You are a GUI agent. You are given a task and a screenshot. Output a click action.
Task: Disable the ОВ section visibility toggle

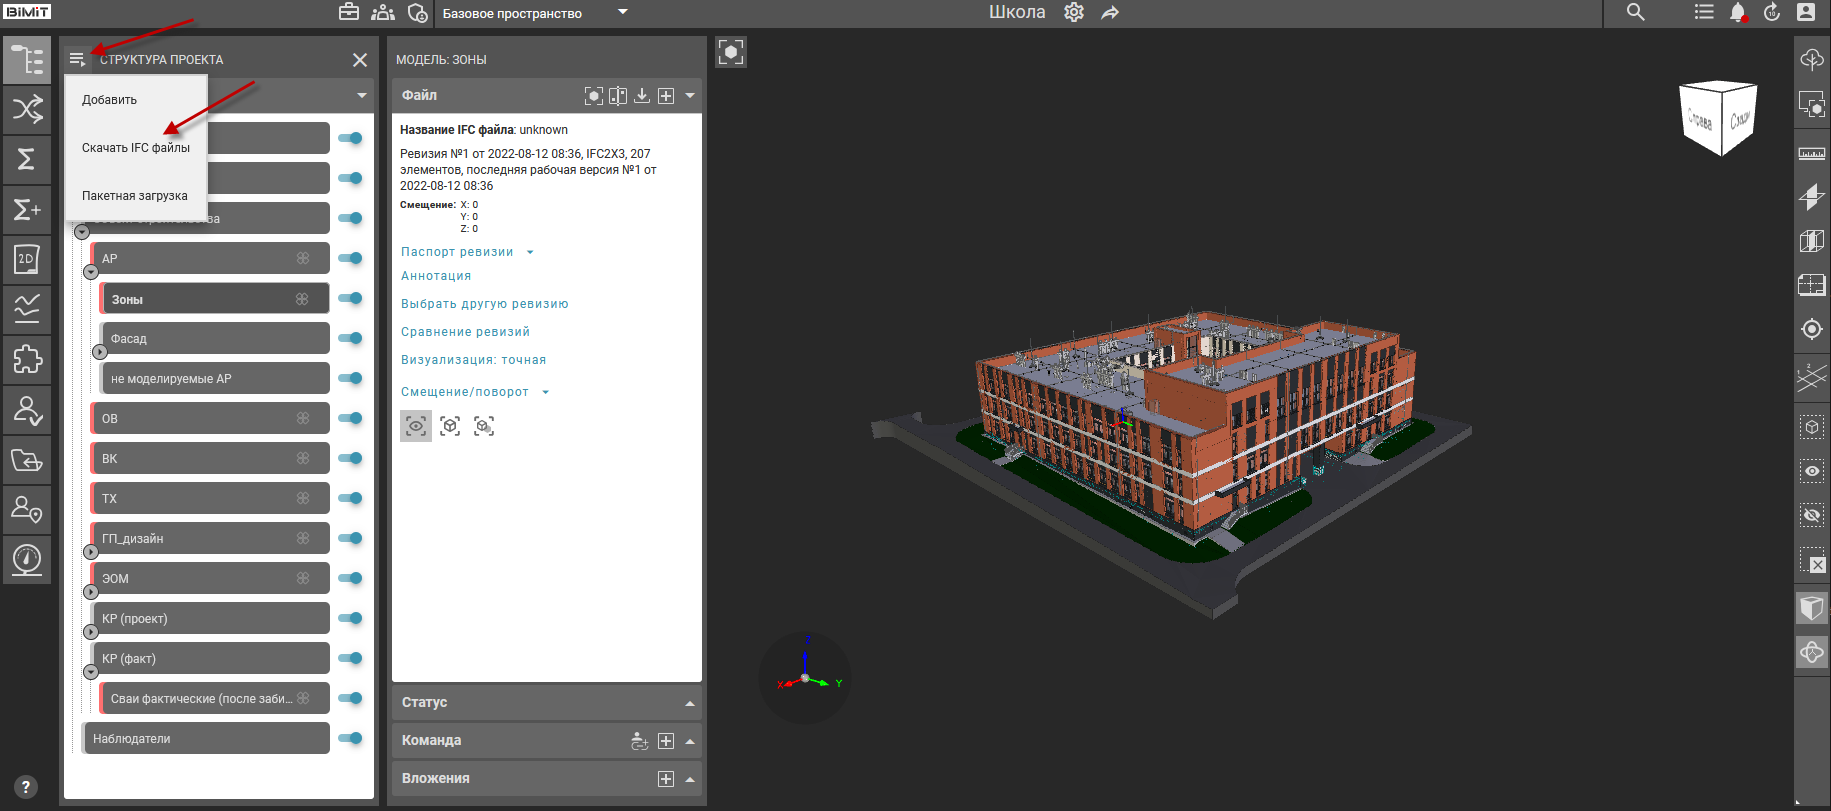pyautogui.click(x=350, y=418)
